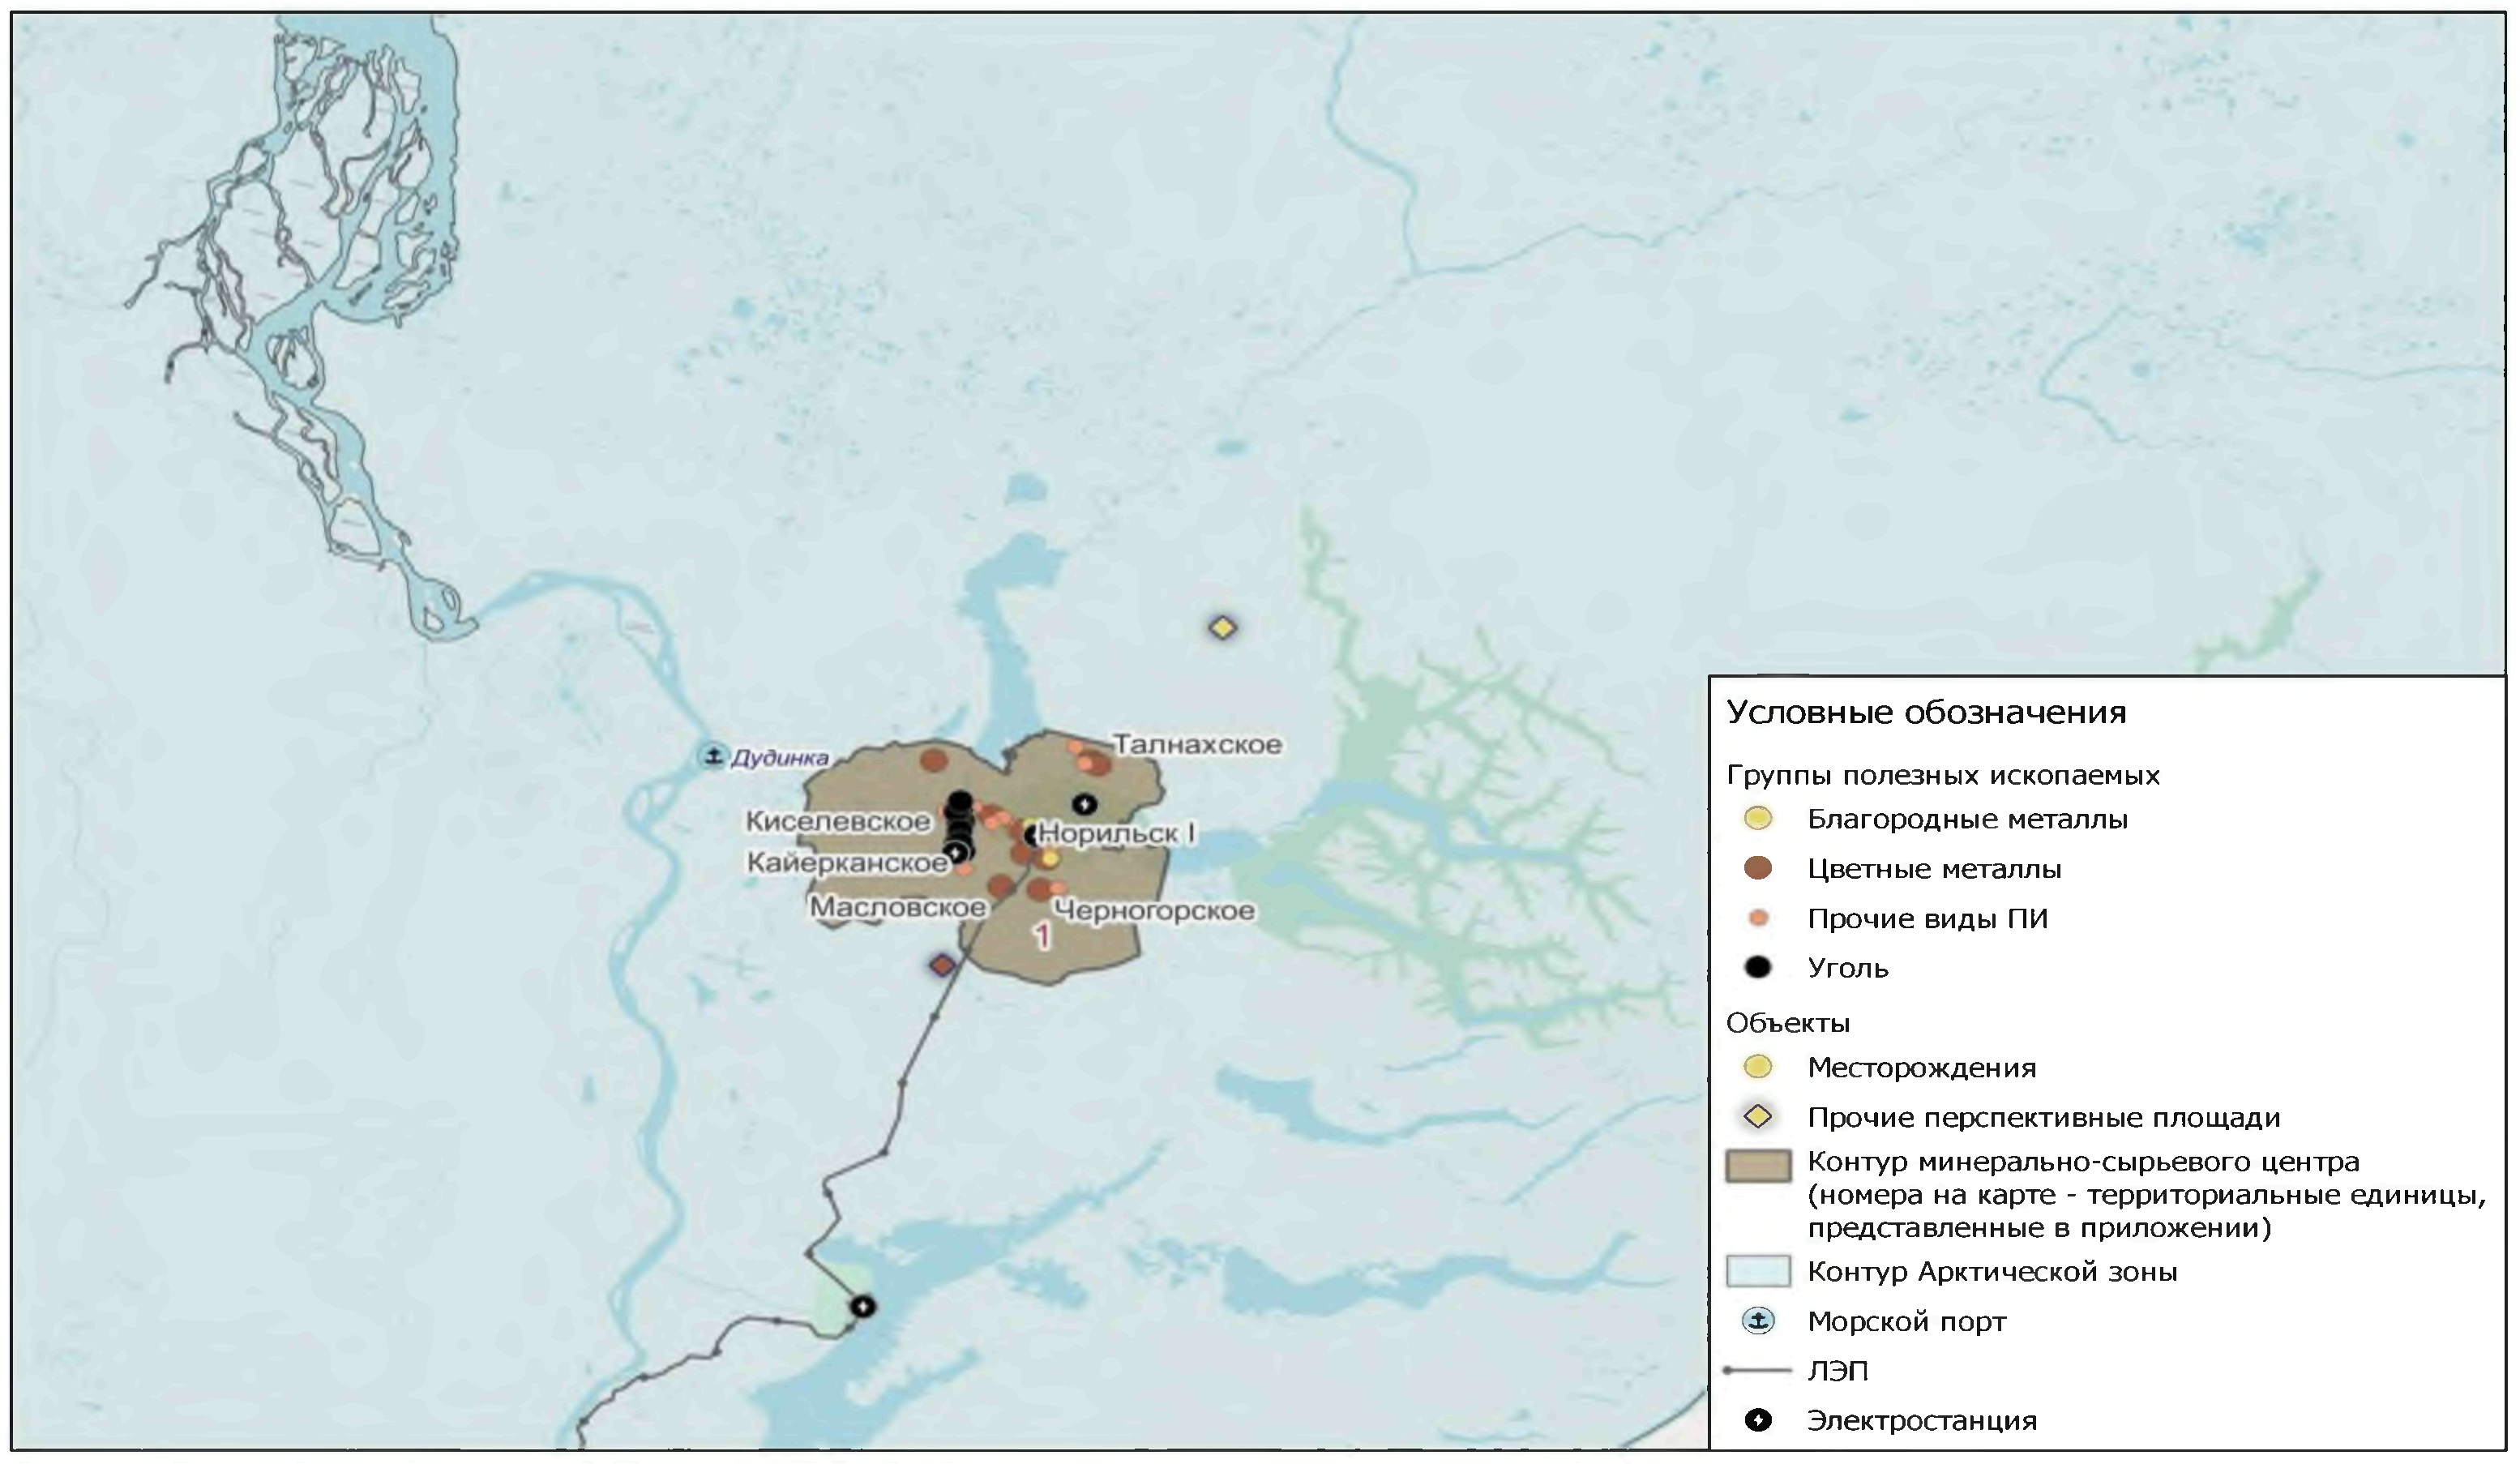2520x1464 pixels.
Task: Click the Морской порт legend text
Action: (1906, 1322)
